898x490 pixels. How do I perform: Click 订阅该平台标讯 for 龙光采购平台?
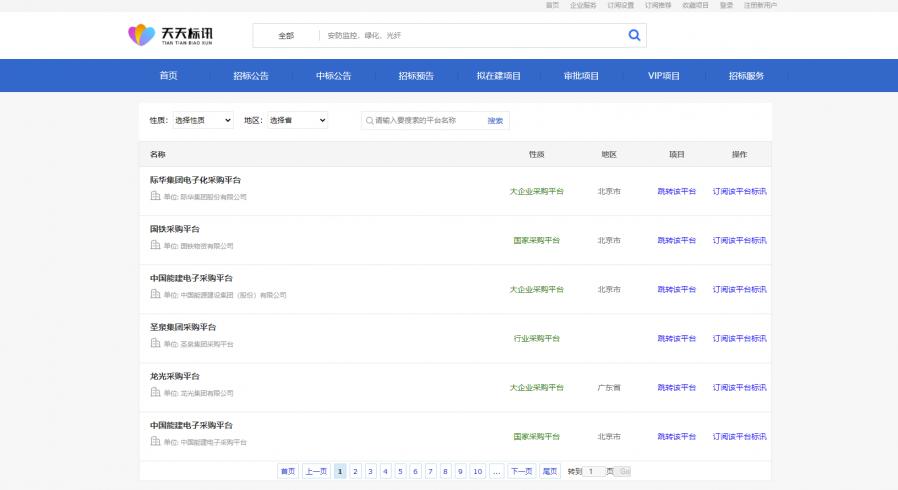pyautogui.click(x=739, y=387)
